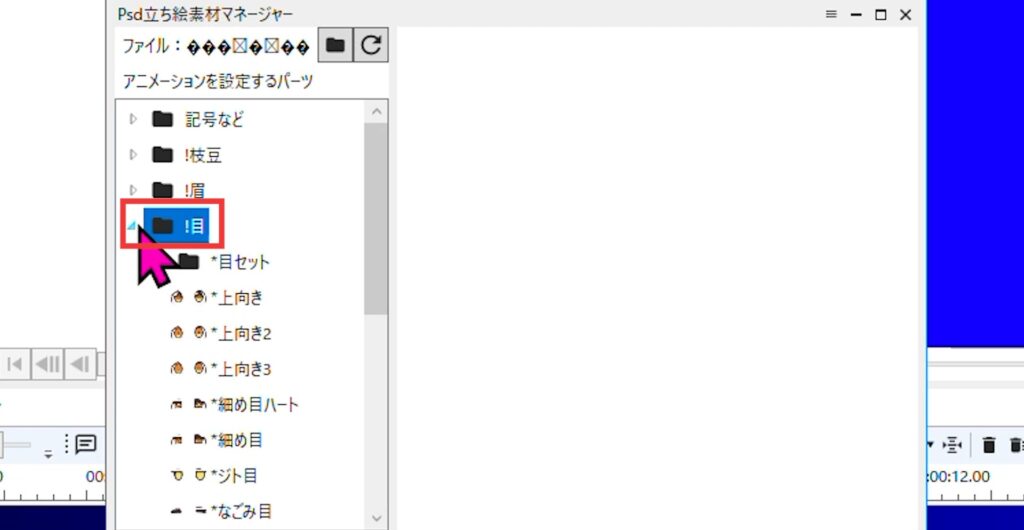Collapse the !目 folder
1024x530 pixels.
coord(133,227)
